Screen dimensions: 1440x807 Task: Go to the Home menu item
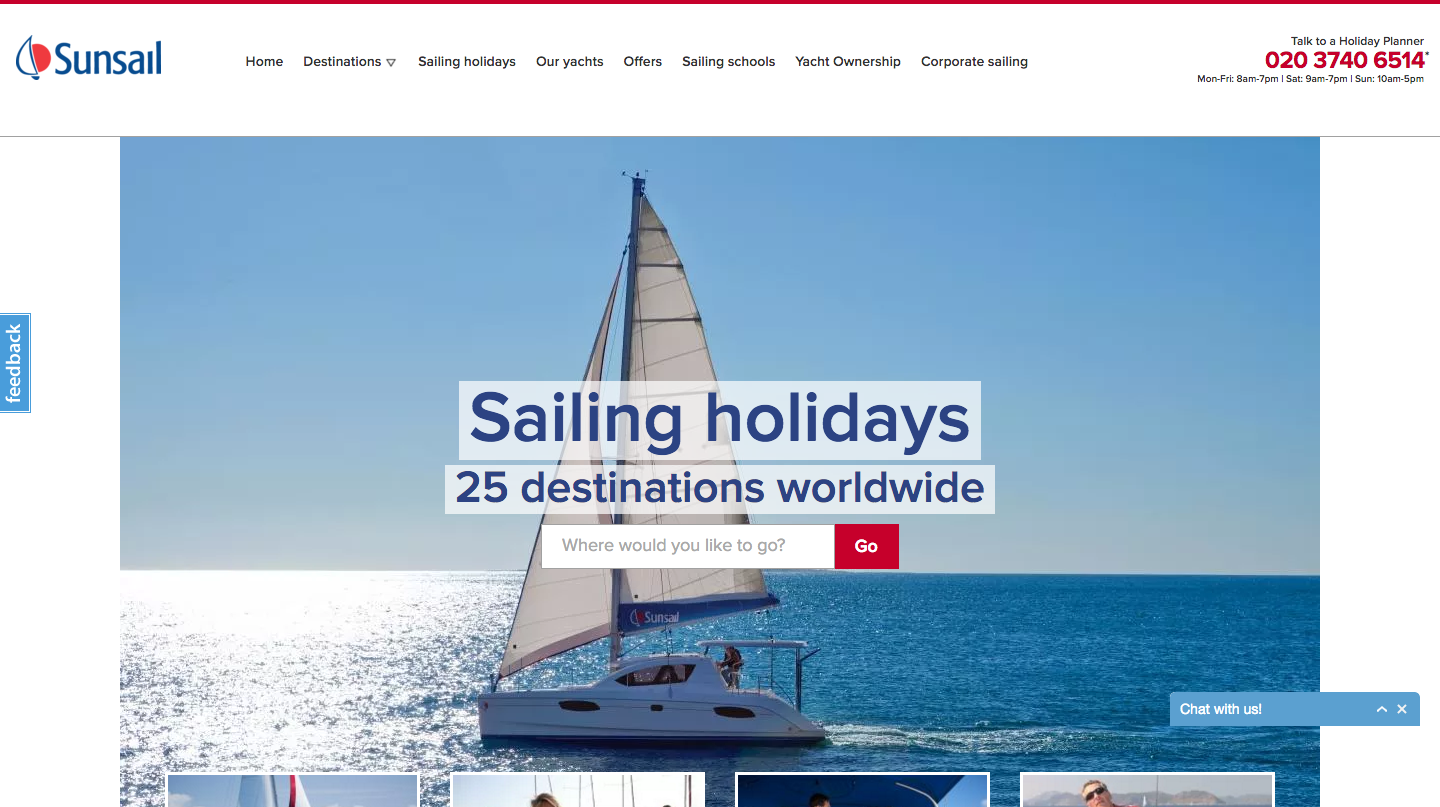point(264,62)
